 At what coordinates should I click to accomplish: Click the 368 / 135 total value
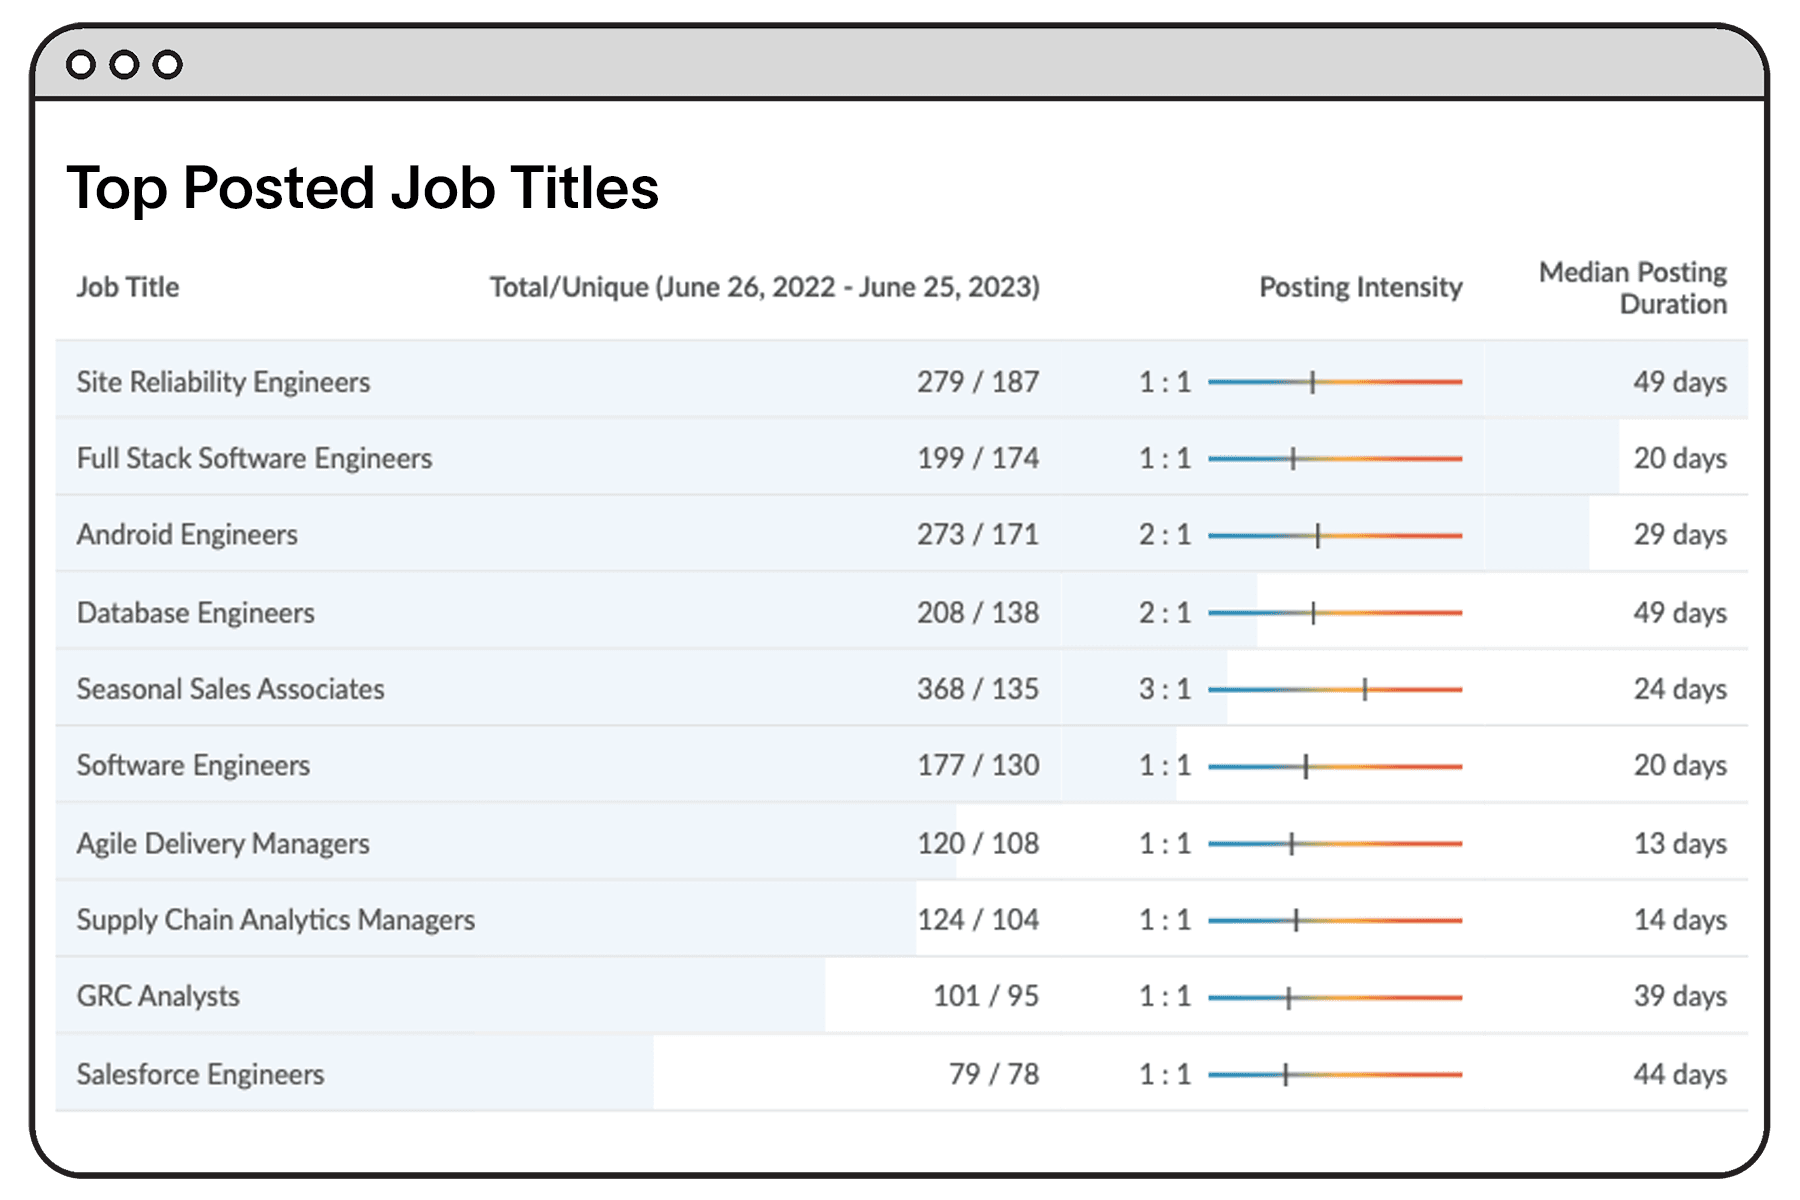click(x=978, y=689)
